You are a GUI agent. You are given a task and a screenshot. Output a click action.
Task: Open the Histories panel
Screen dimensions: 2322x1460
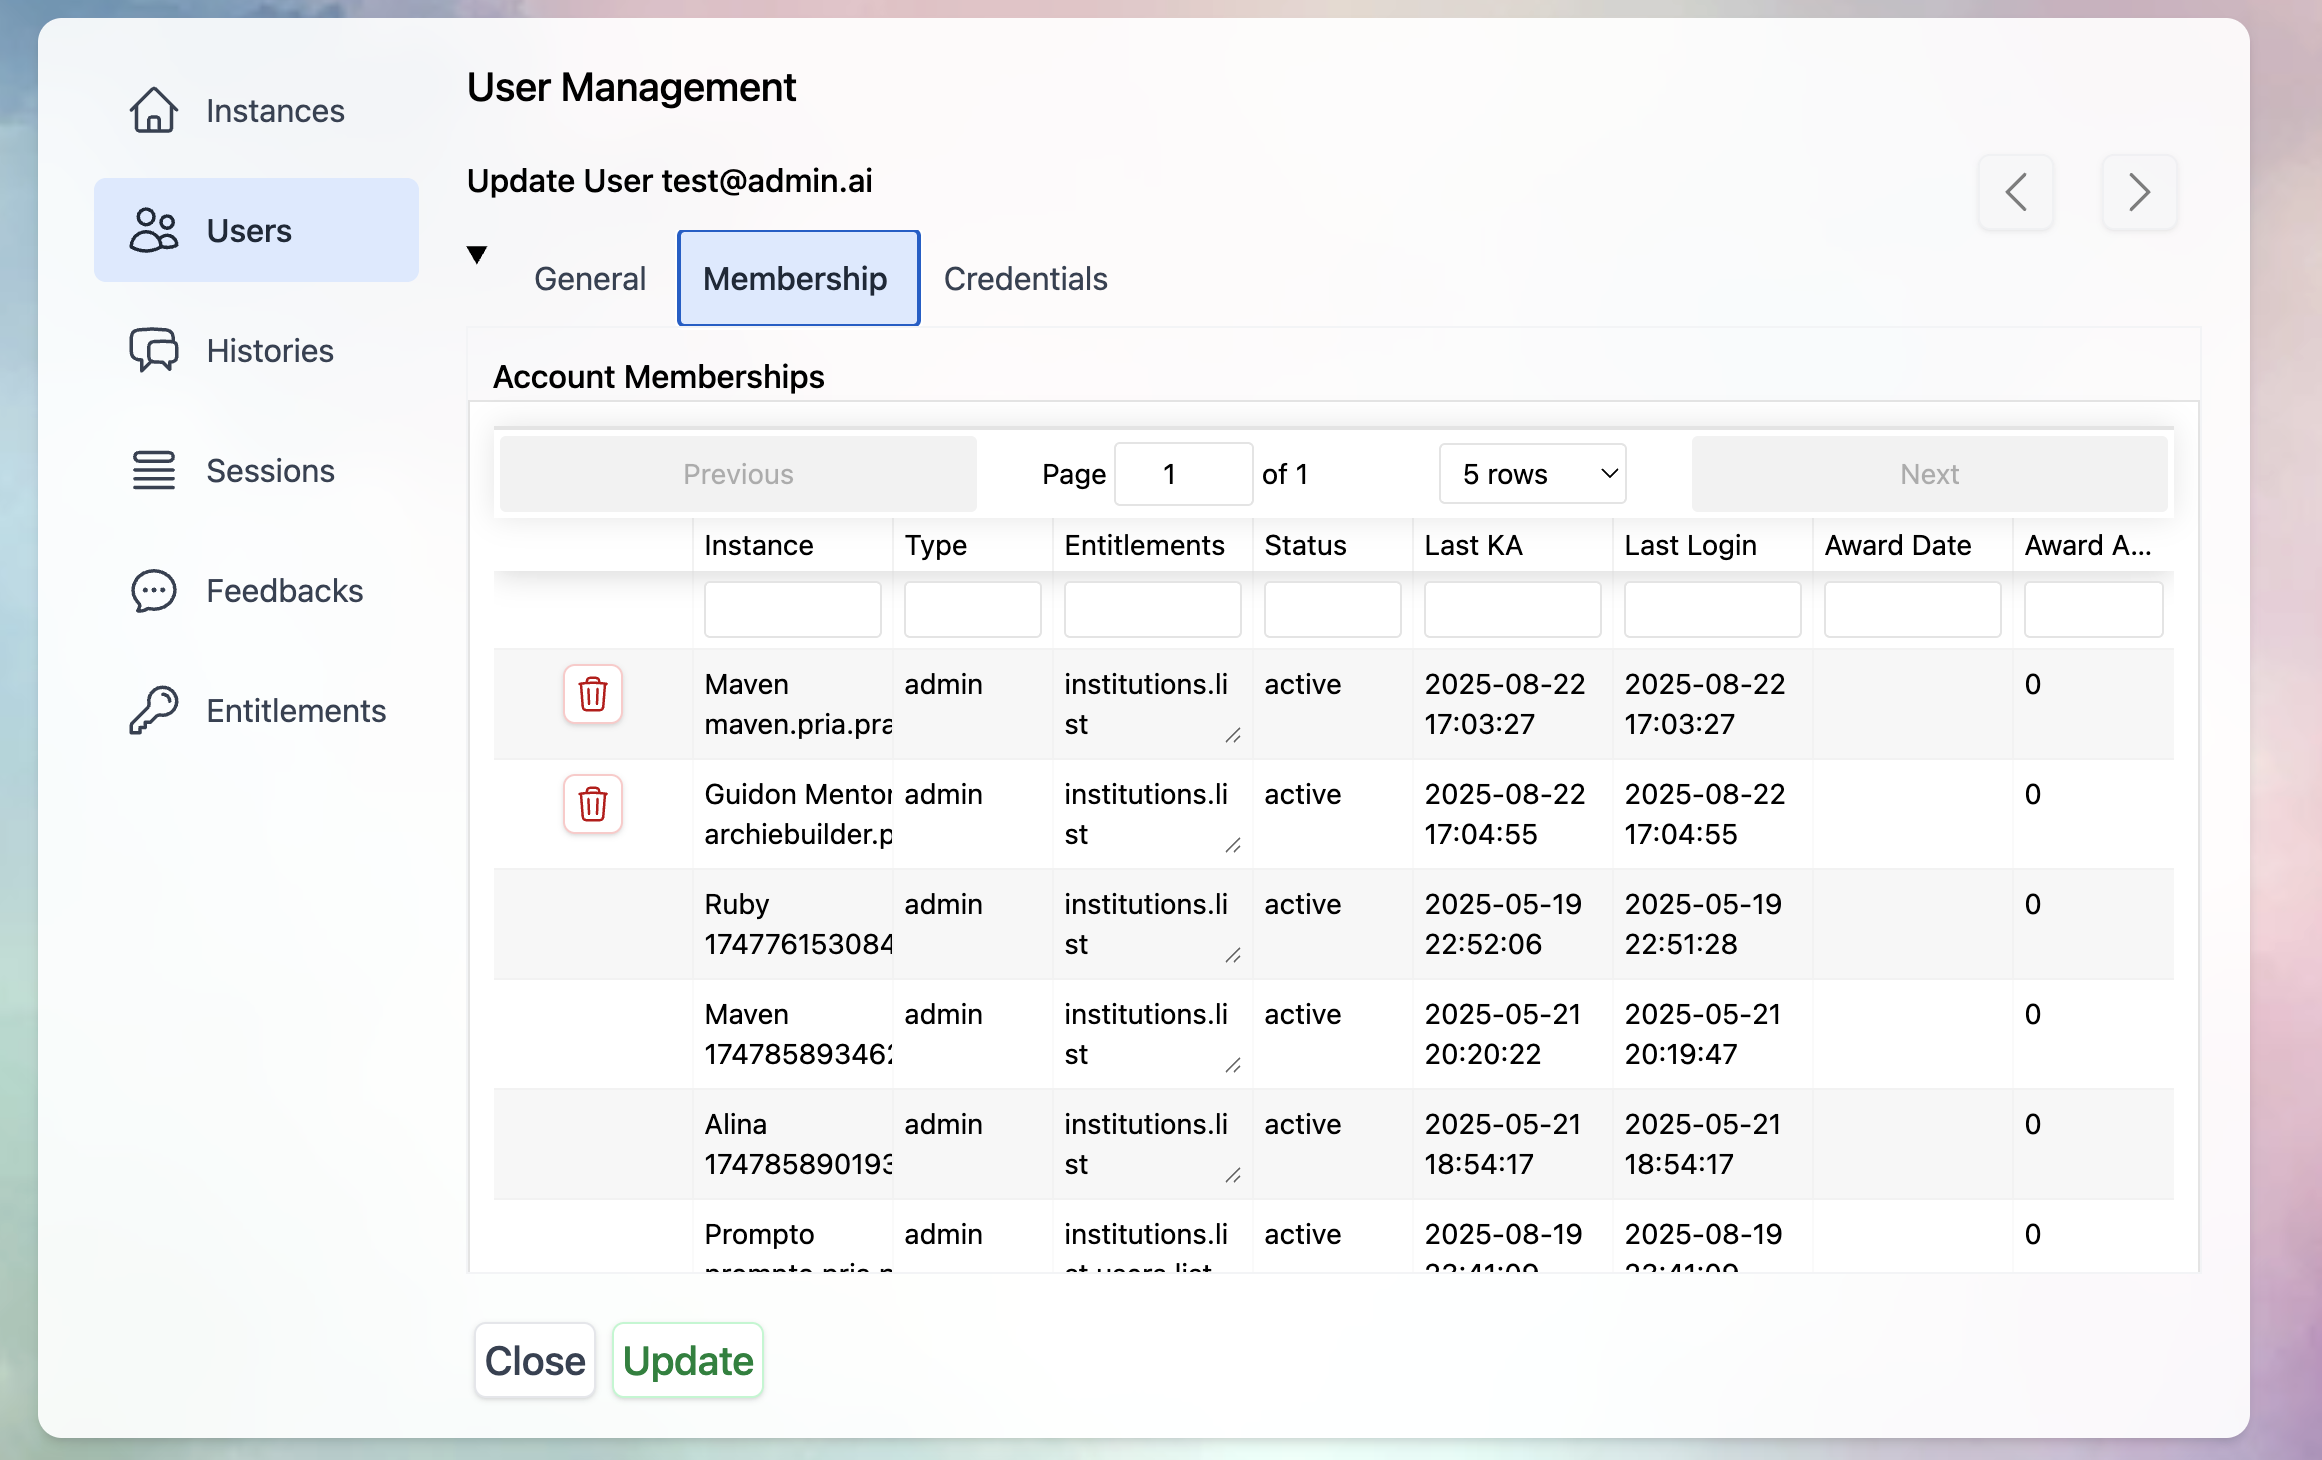tap(269, 350)
